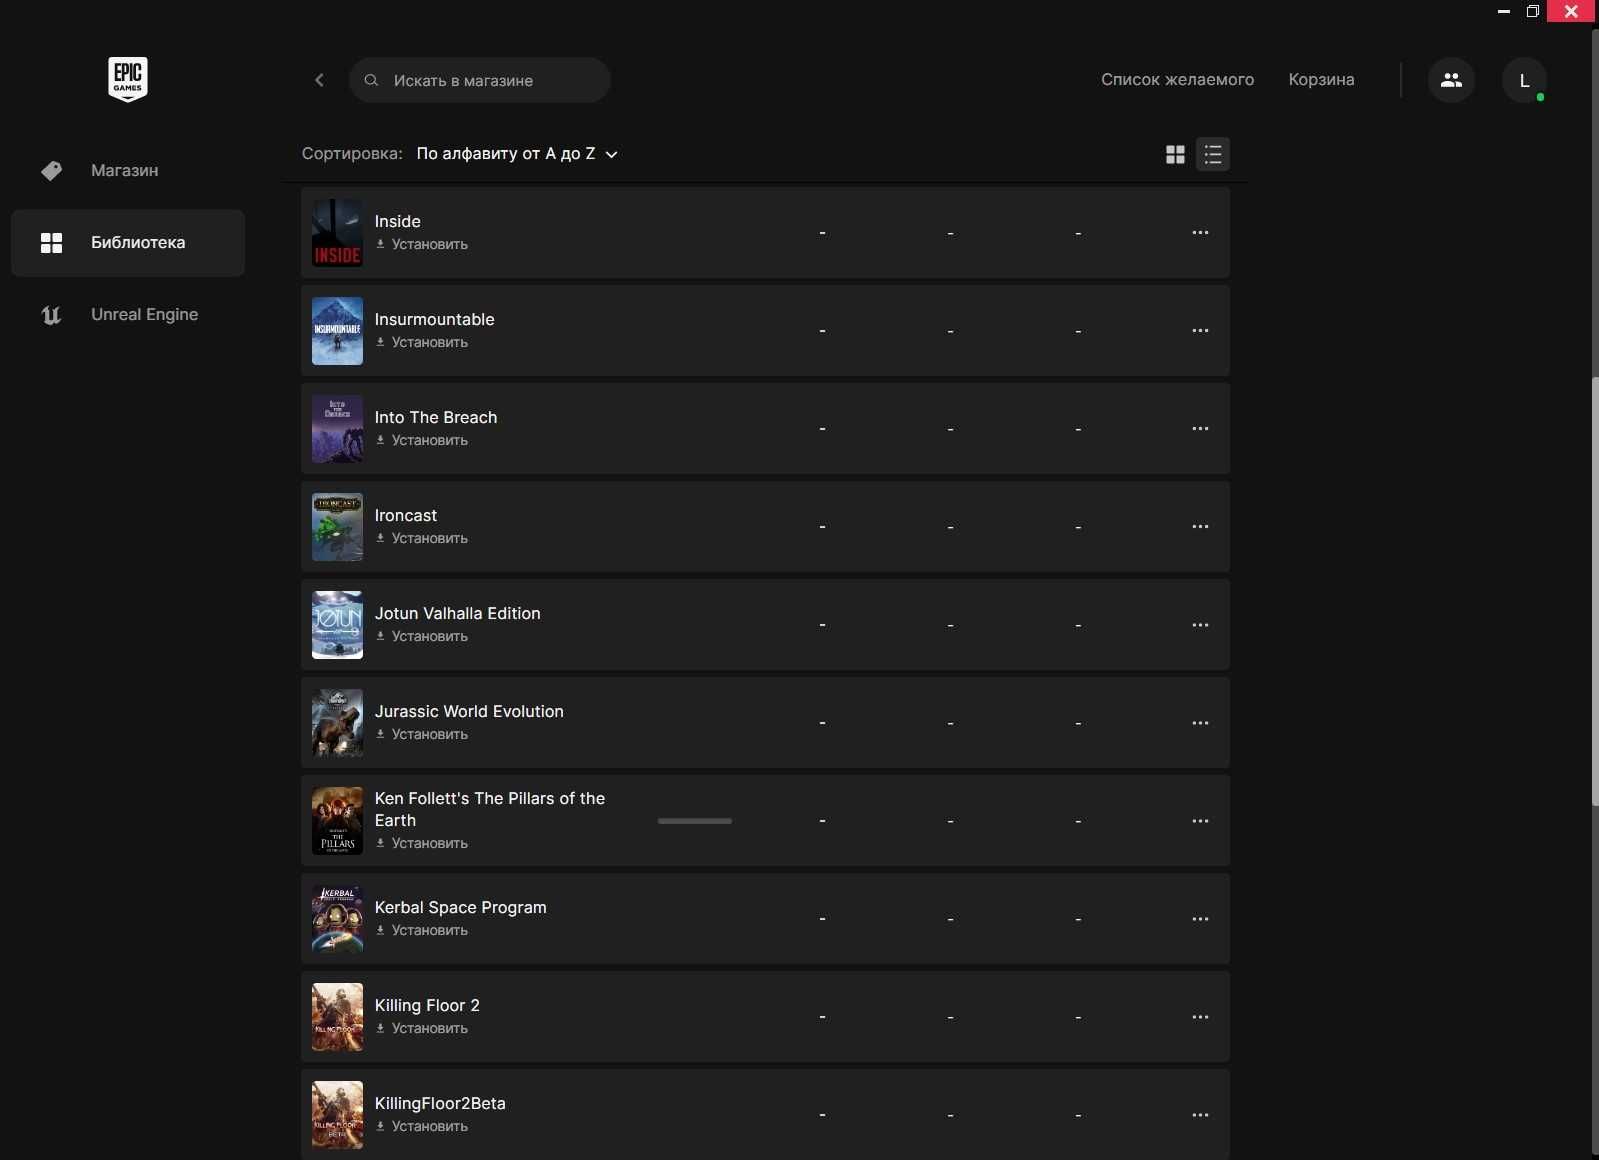1599x1160 pixels.
Task: Open options menu for Kerbal Space Program
Action: click(x=1200, y=919)
